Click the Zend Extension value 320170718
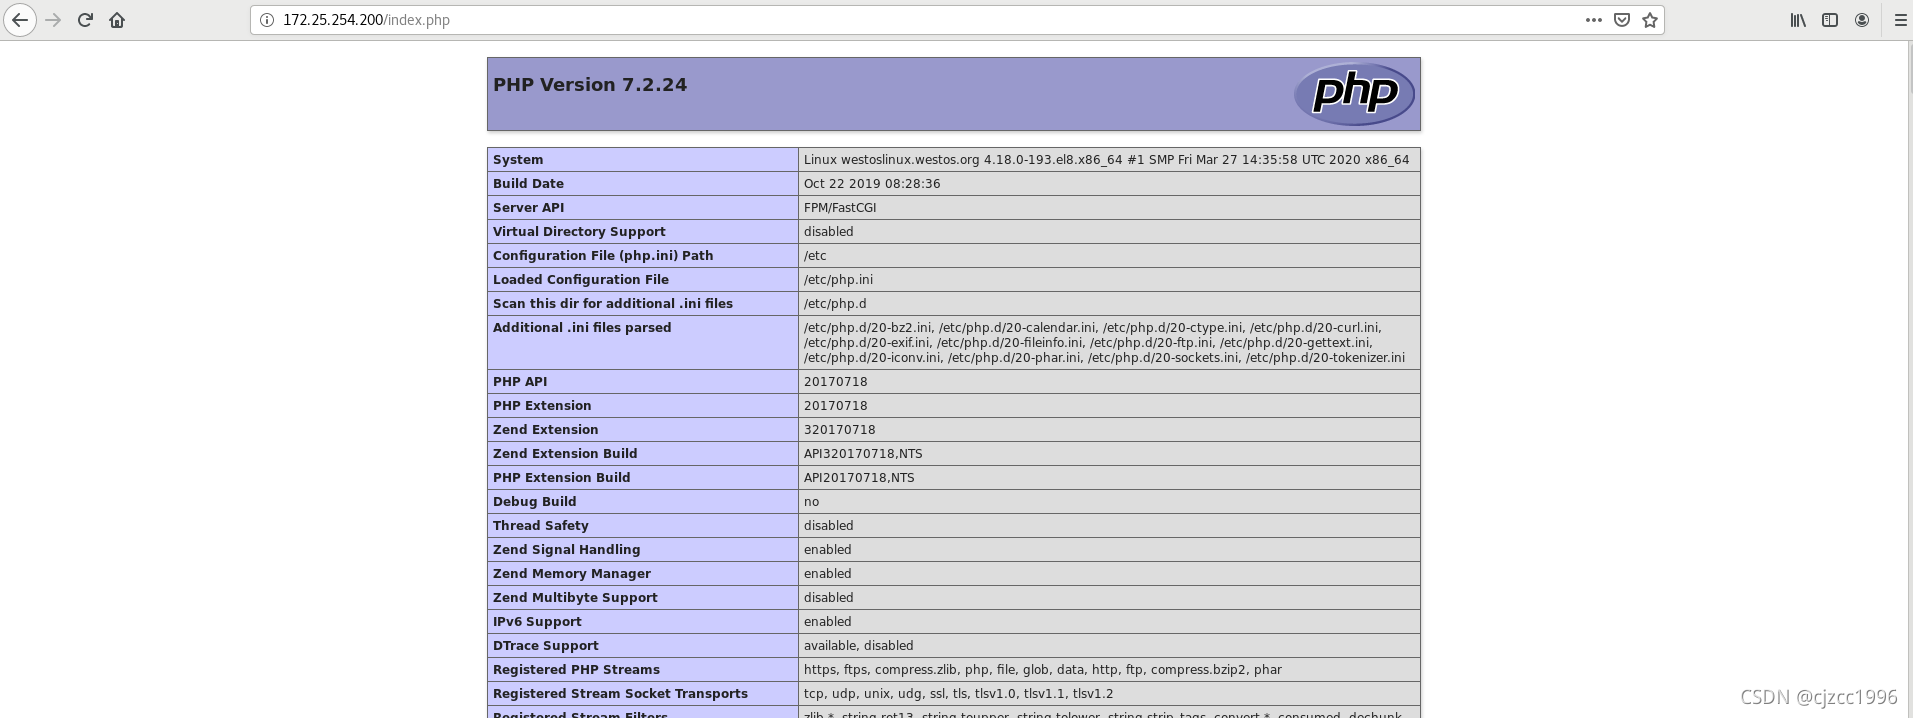Screen dimensions: 1913x718 click(x=840, y=430)
